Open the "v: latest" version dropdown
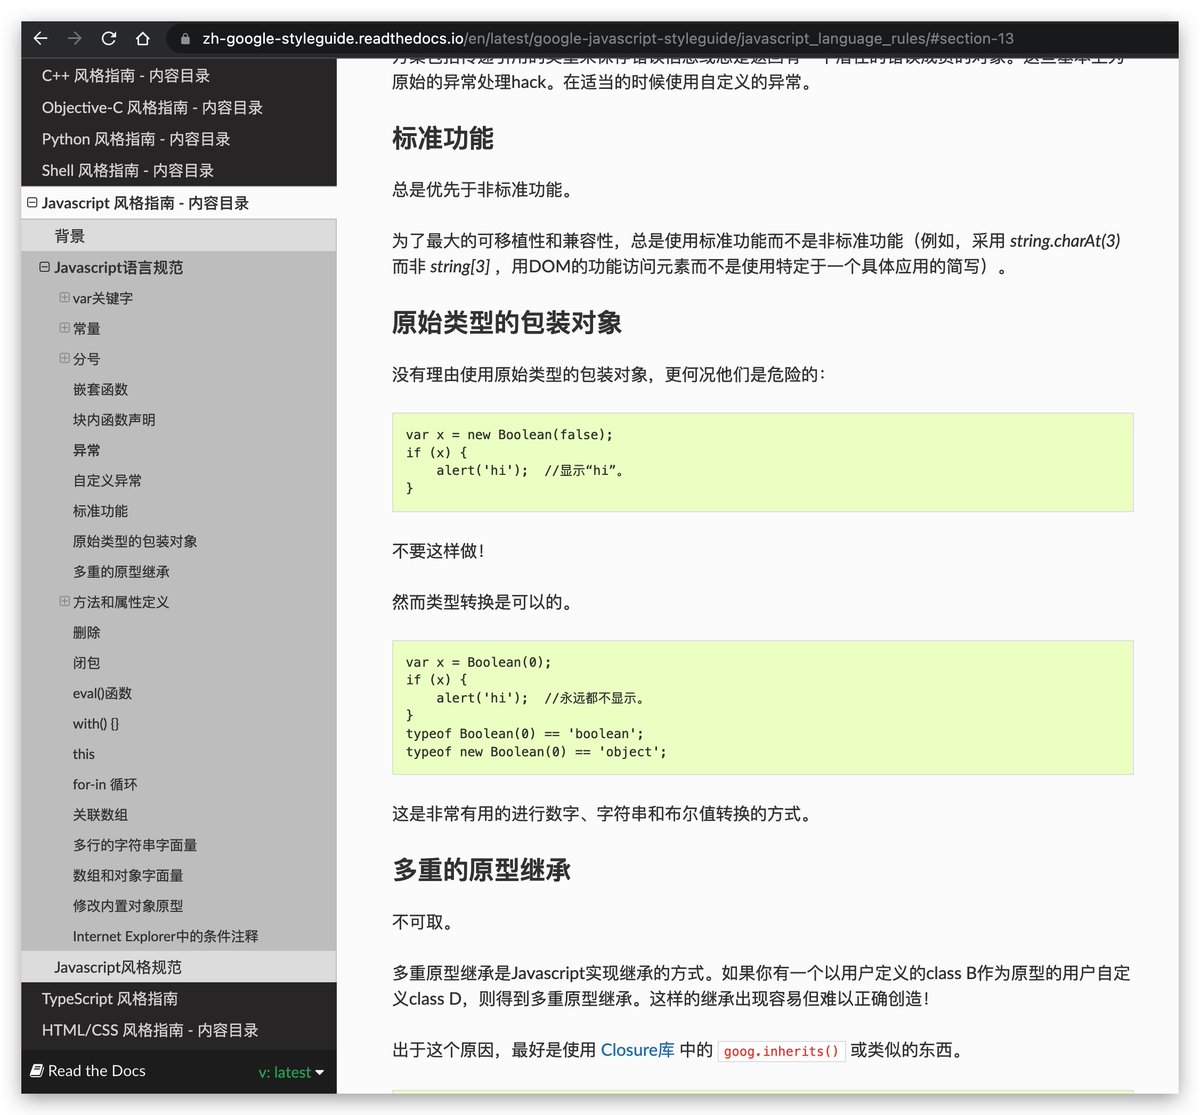 (289, 1072)
